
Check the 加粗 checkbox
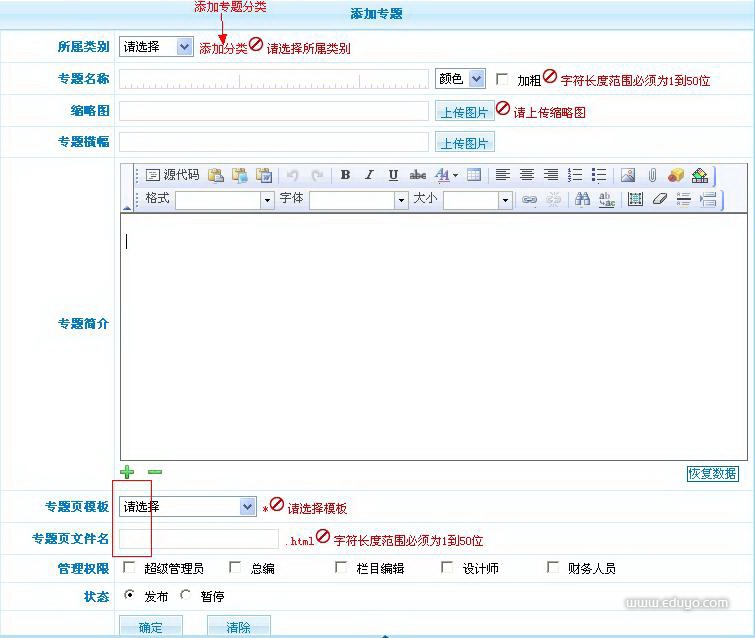502,79
